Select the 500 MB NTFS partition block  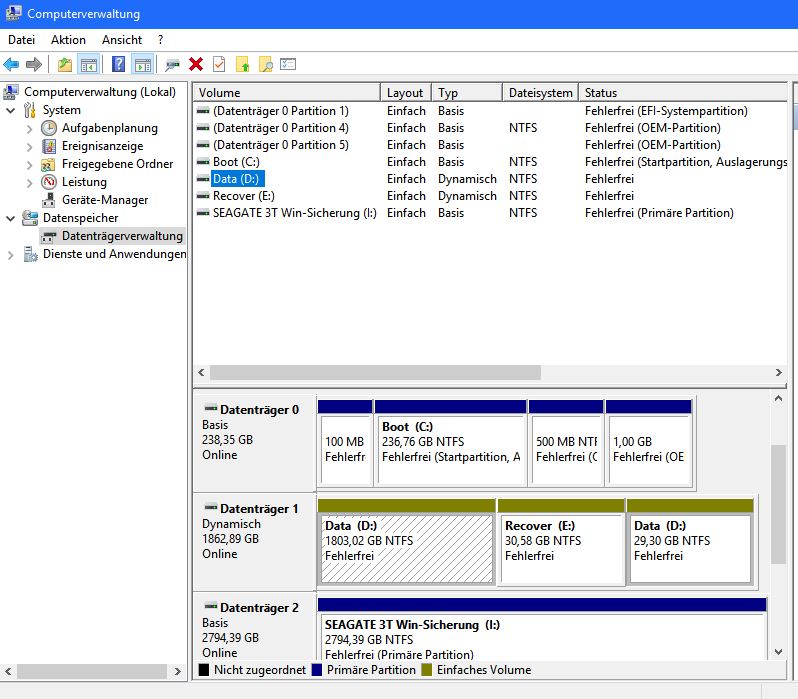click(566, 443)
